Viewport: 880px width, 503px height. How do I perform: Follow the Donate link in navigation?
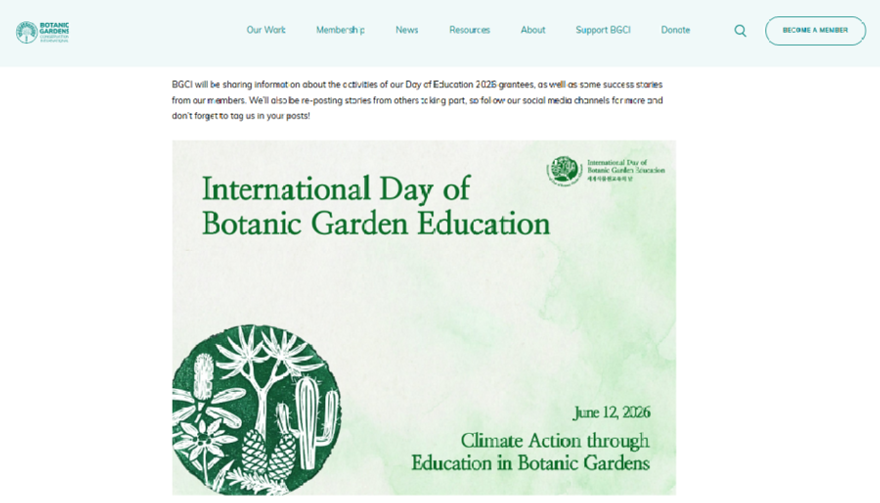(x=675, y=30)
